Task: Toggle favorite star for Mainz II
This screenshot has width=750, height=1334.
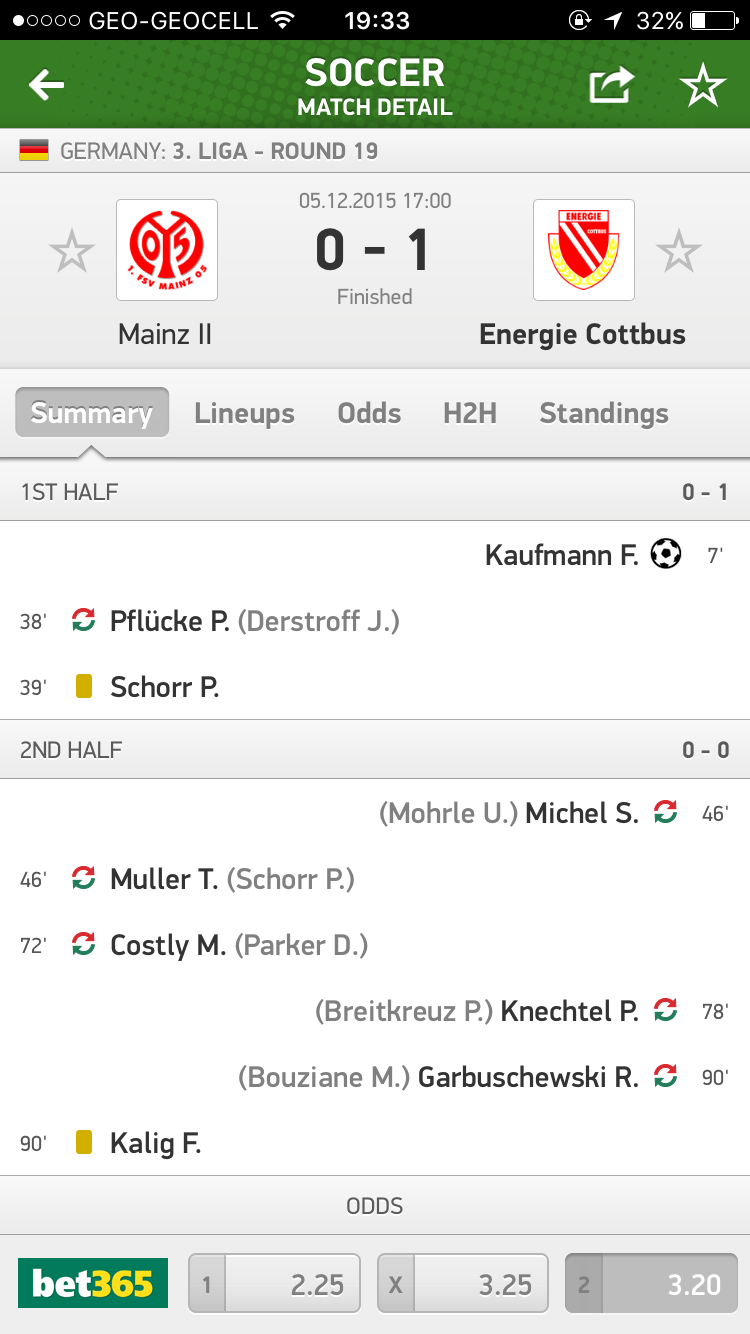Action: click(72, 251)
